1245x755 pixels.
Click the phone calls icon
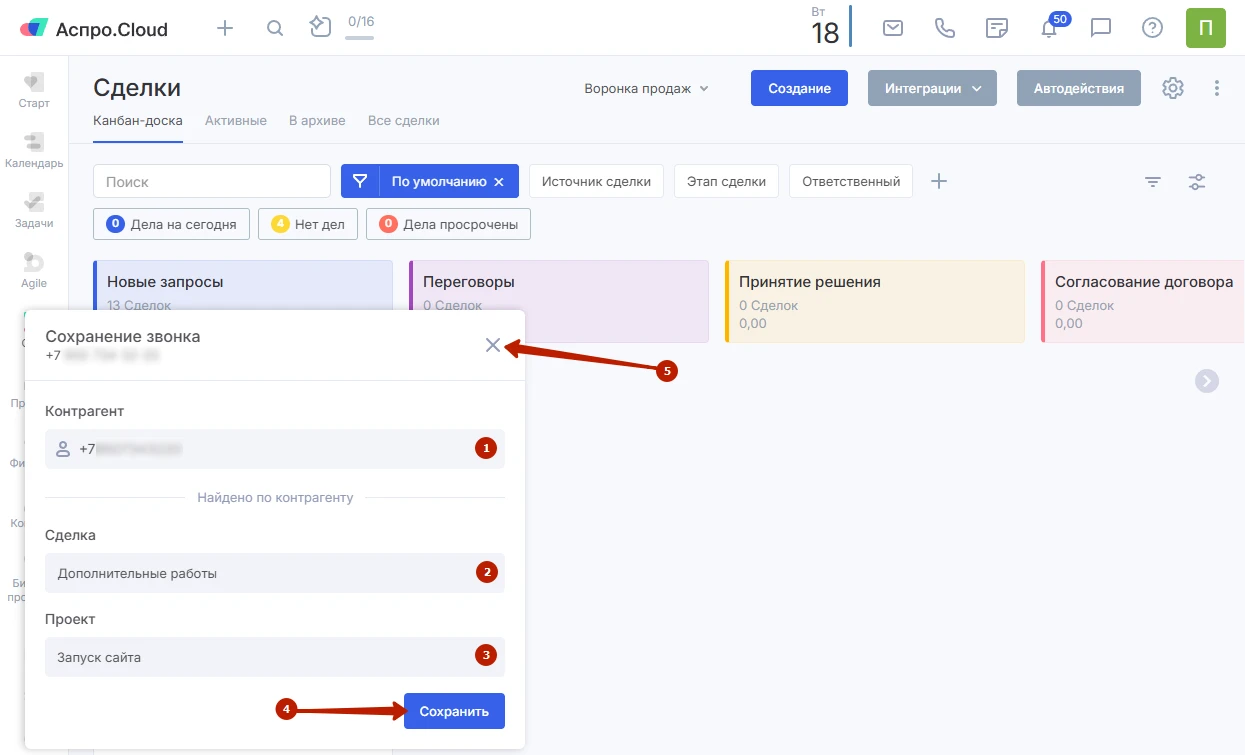[x=945, y=28]
